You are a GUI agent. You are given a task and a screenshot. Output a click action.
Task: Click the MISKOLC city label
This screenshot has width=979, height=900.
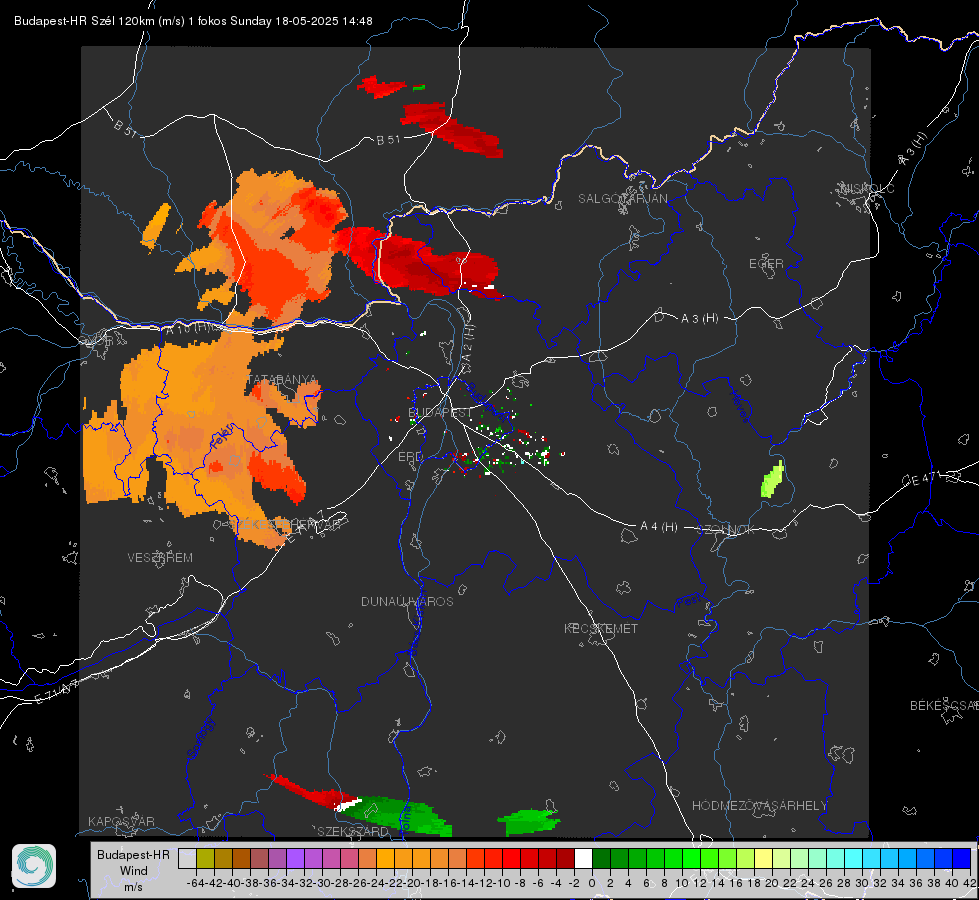pos(868,188)
